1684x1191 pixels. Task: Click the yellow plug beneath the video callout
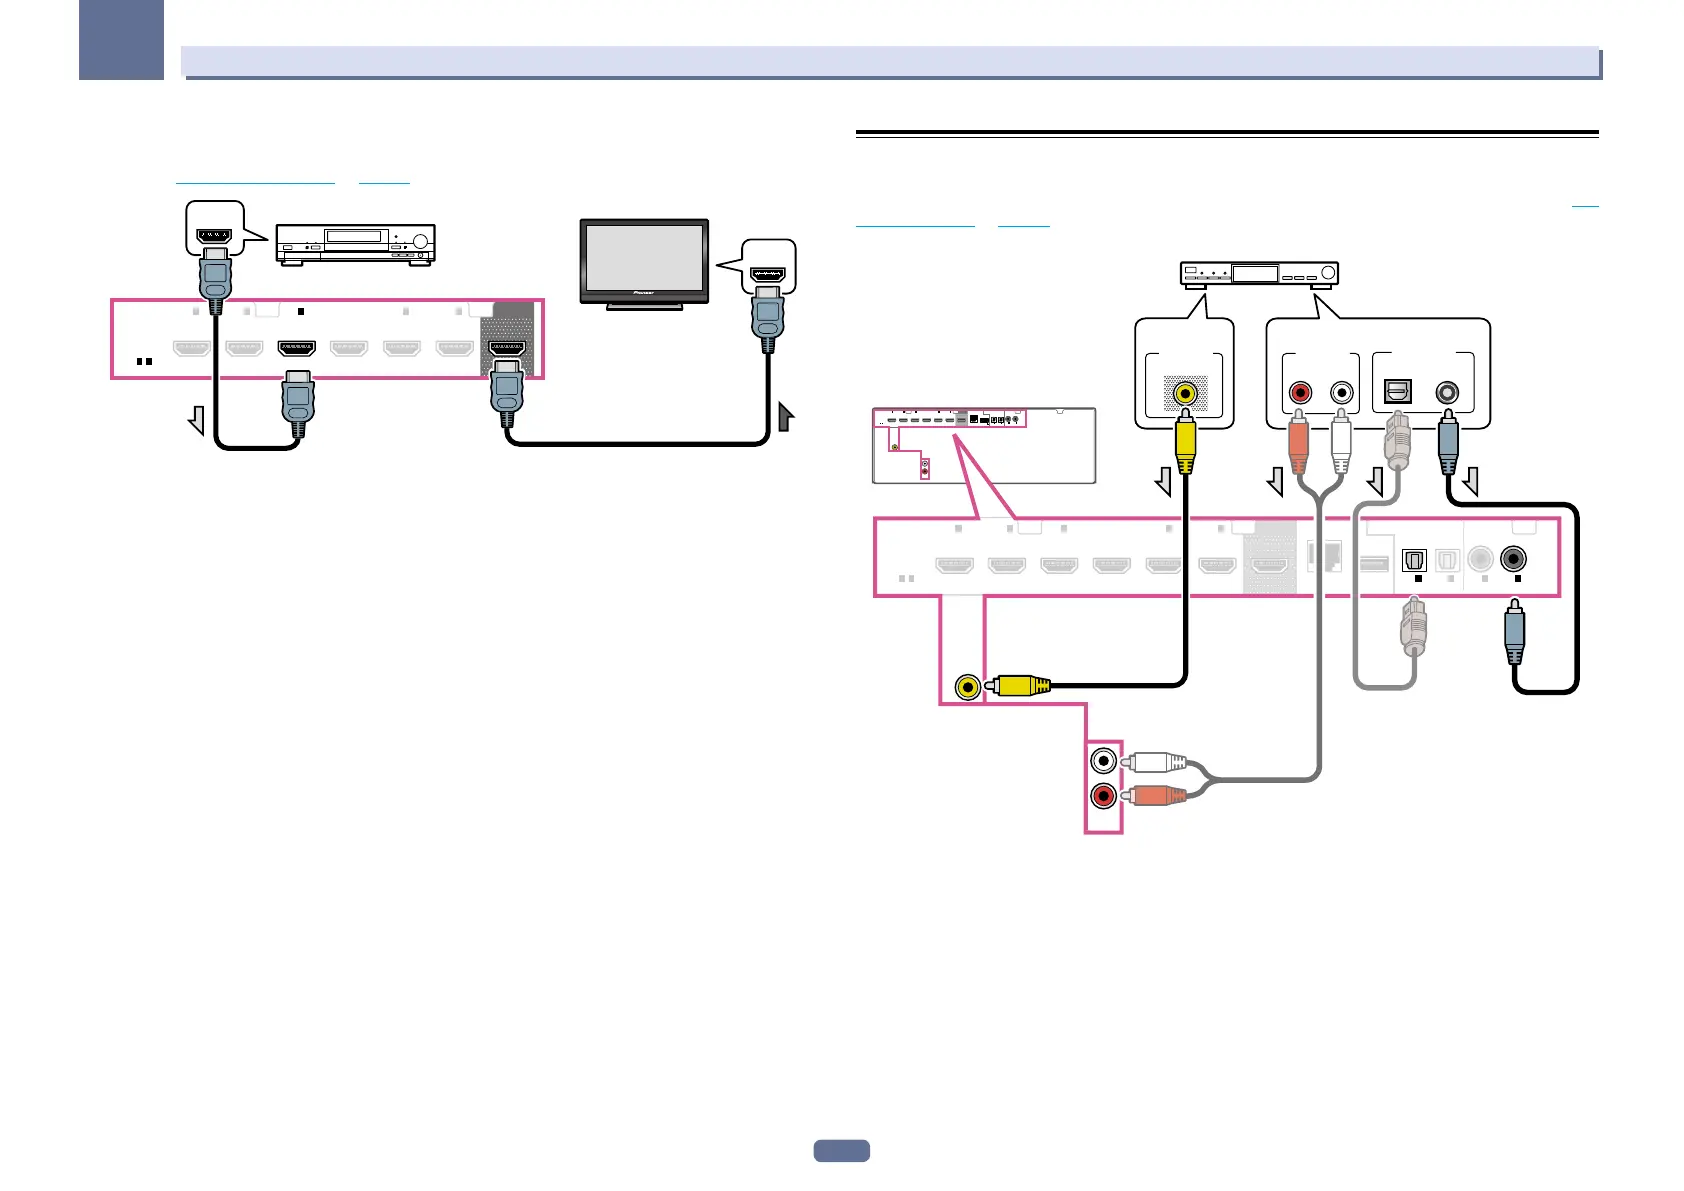click(1185, 440)
